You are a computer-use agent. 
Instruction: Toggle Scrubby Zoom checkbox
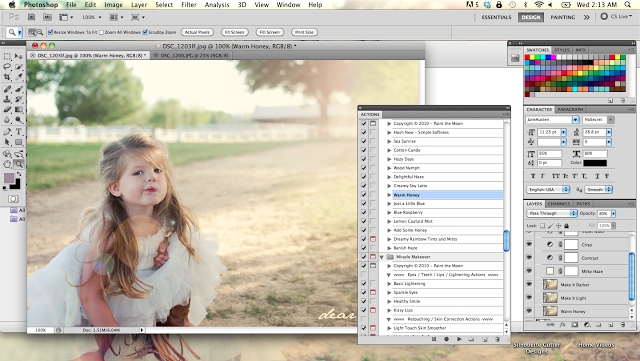pyautogui.click(x=145, y=32)
